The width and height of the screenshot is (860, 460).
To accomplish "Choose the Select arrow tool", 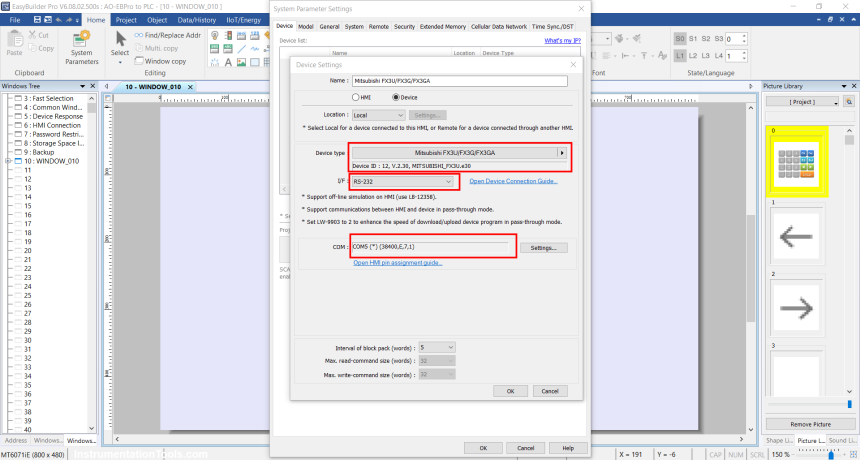I will [120, 41].
